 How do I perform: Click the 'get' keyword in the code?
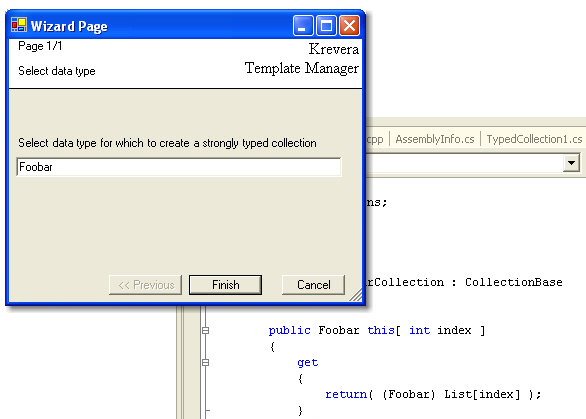coord(308,363)
